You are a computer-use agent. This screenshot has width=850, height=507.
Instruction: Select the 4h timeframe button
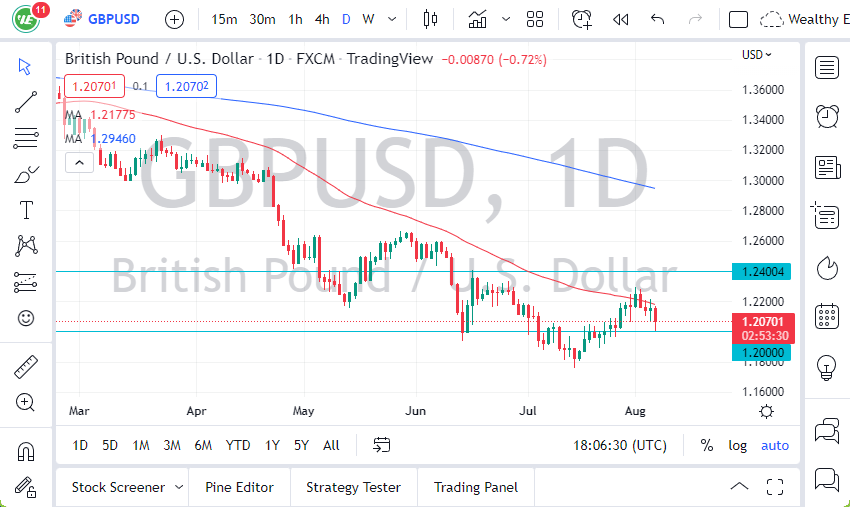[321, 19]
